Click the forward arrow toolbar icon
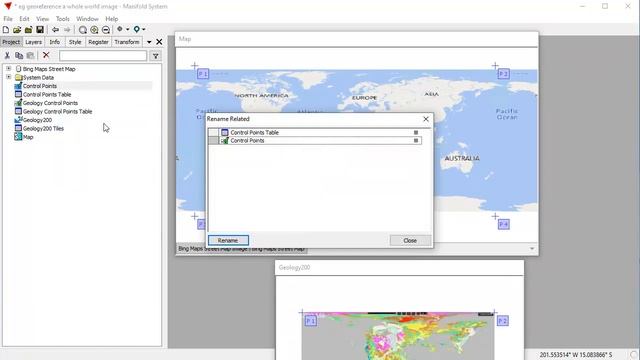 [x=67, y=30]
